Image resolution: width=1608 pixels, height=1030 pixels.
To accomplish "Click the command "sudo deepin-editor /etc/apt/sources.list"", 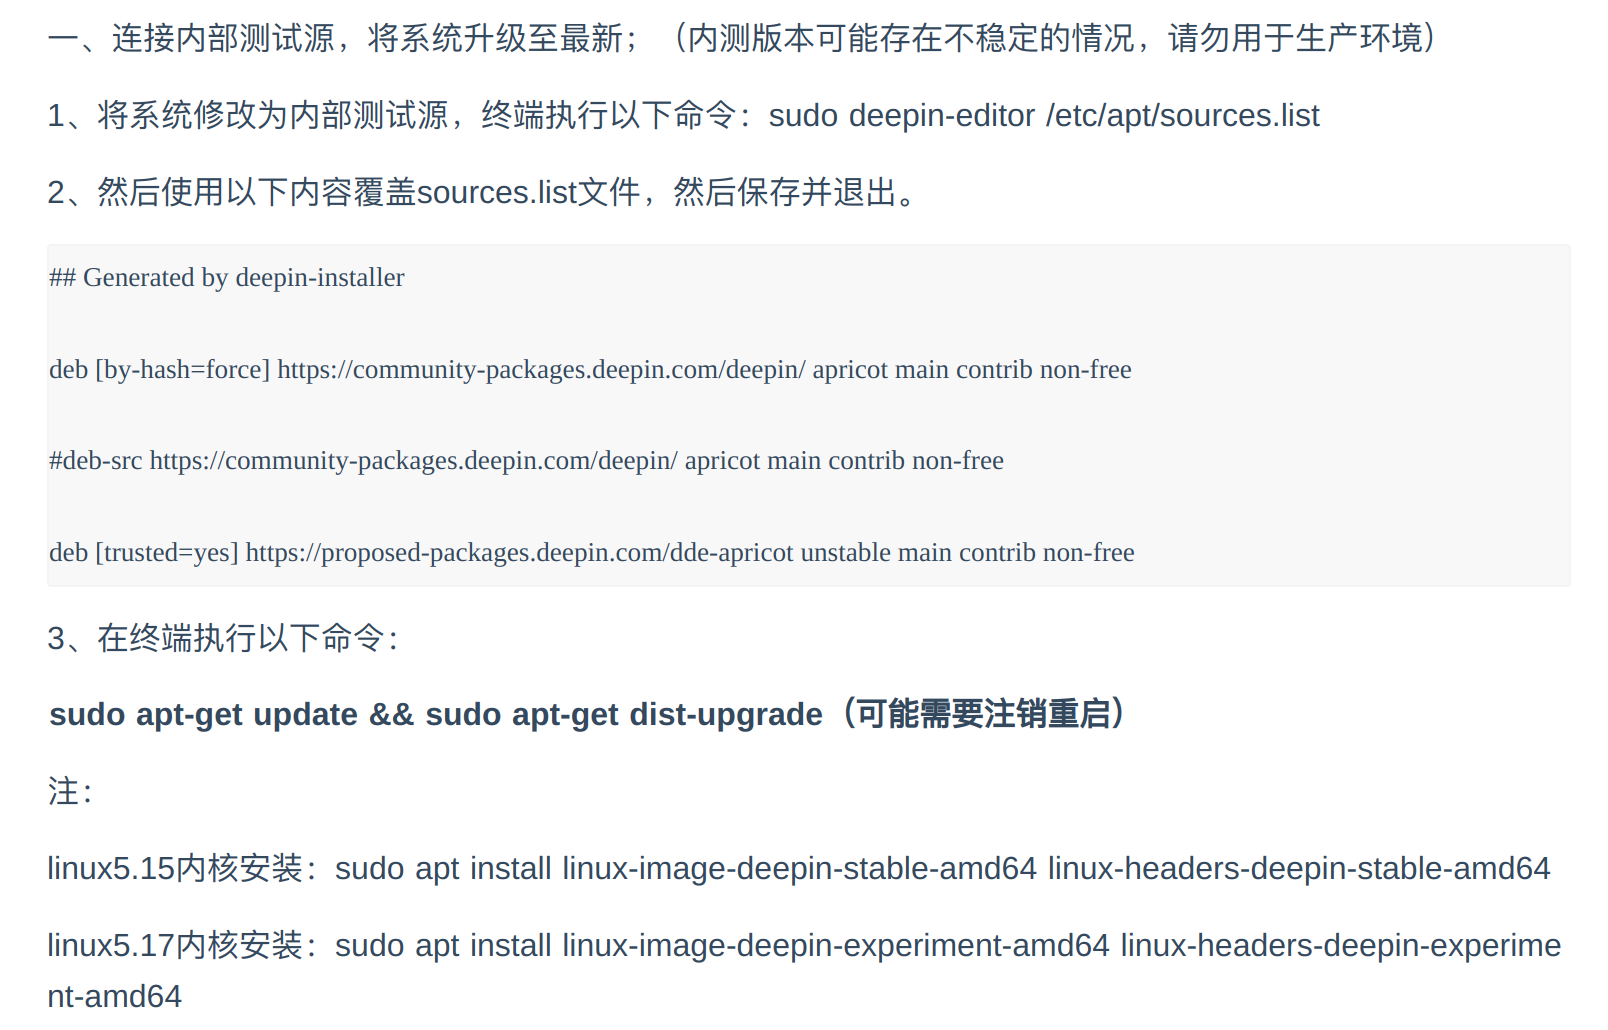I will coord(1044,115).
